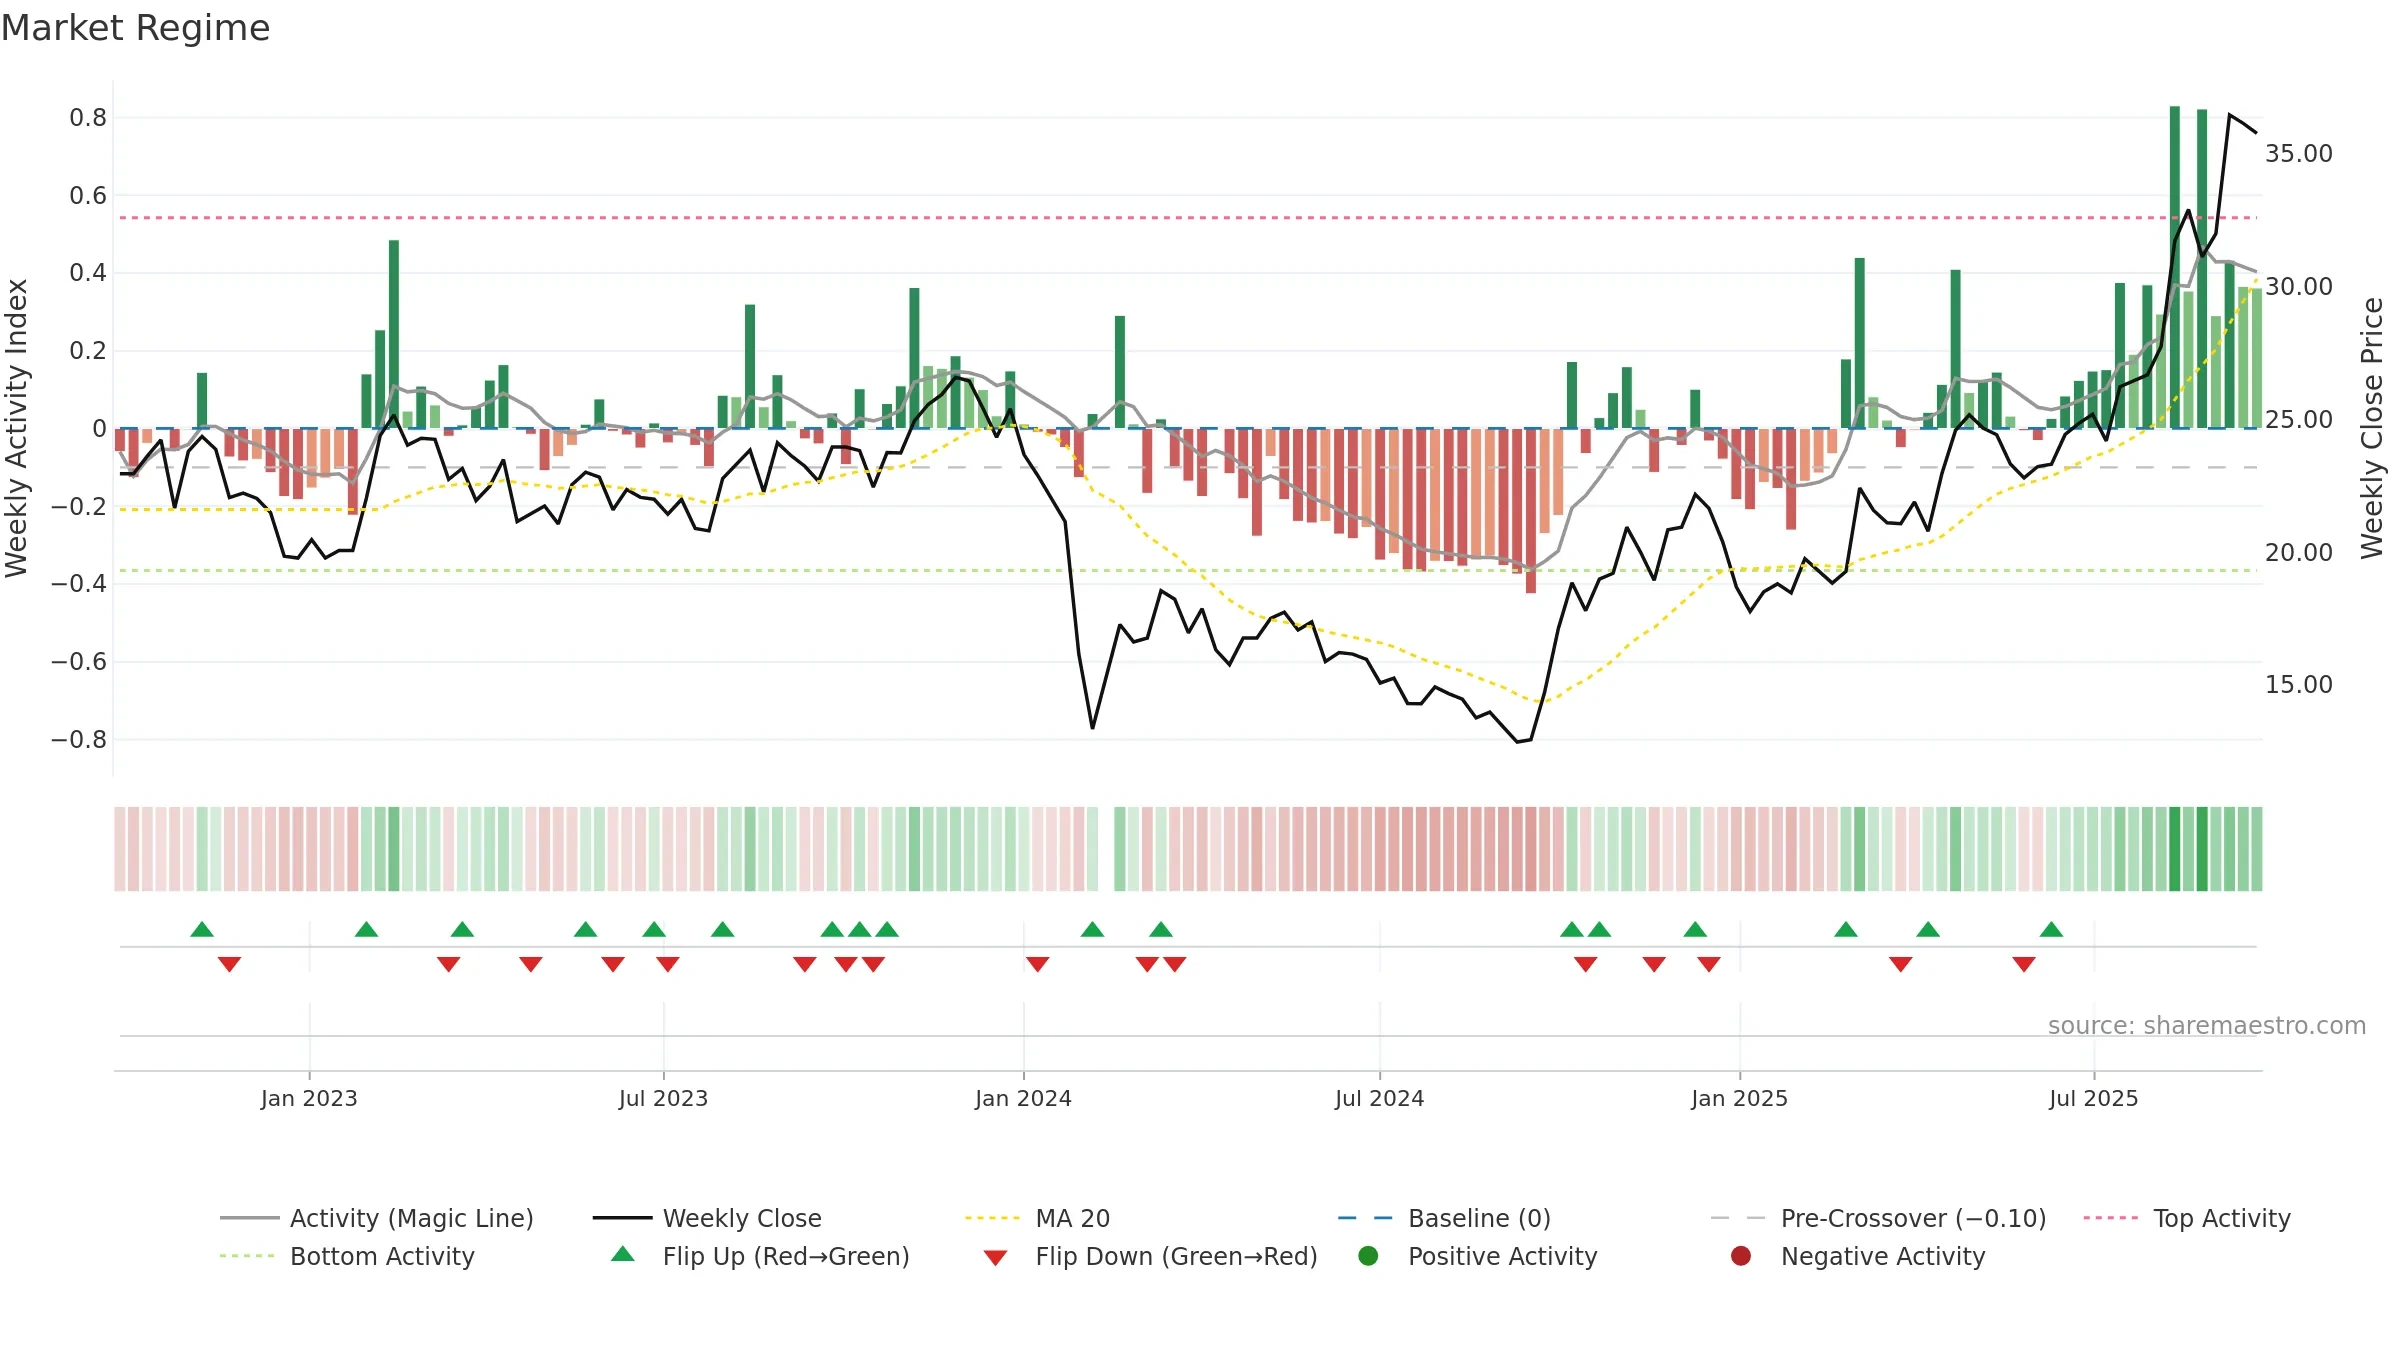Viewport: 2400px width, 1350px height.
Task: Click the green Flip Up triangle icon in legend
Action: [x=623, y=1254]
